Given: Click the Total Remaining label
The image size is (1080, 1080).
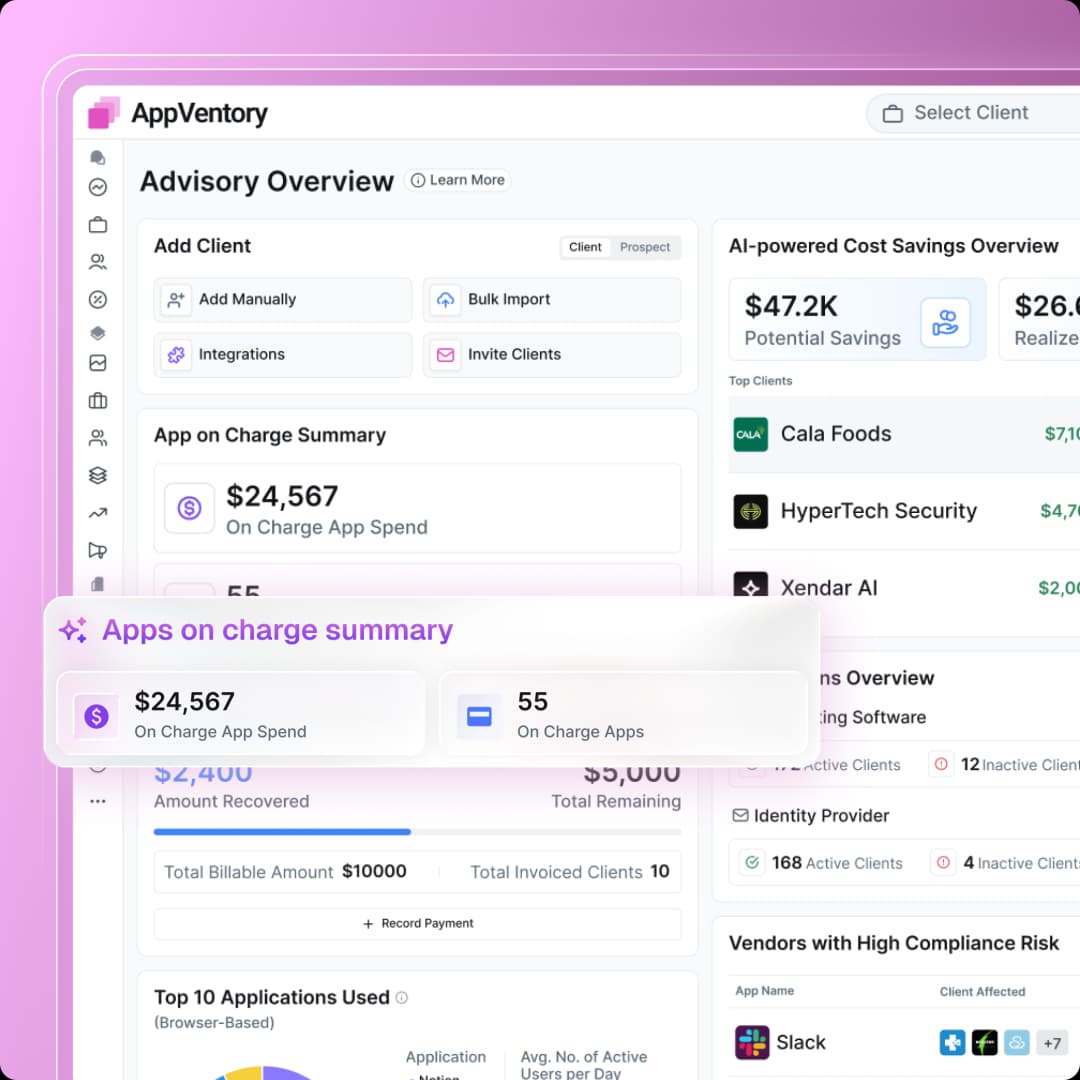Looking at the screenshot, I should pyautogui.click(x=616, y=801).
